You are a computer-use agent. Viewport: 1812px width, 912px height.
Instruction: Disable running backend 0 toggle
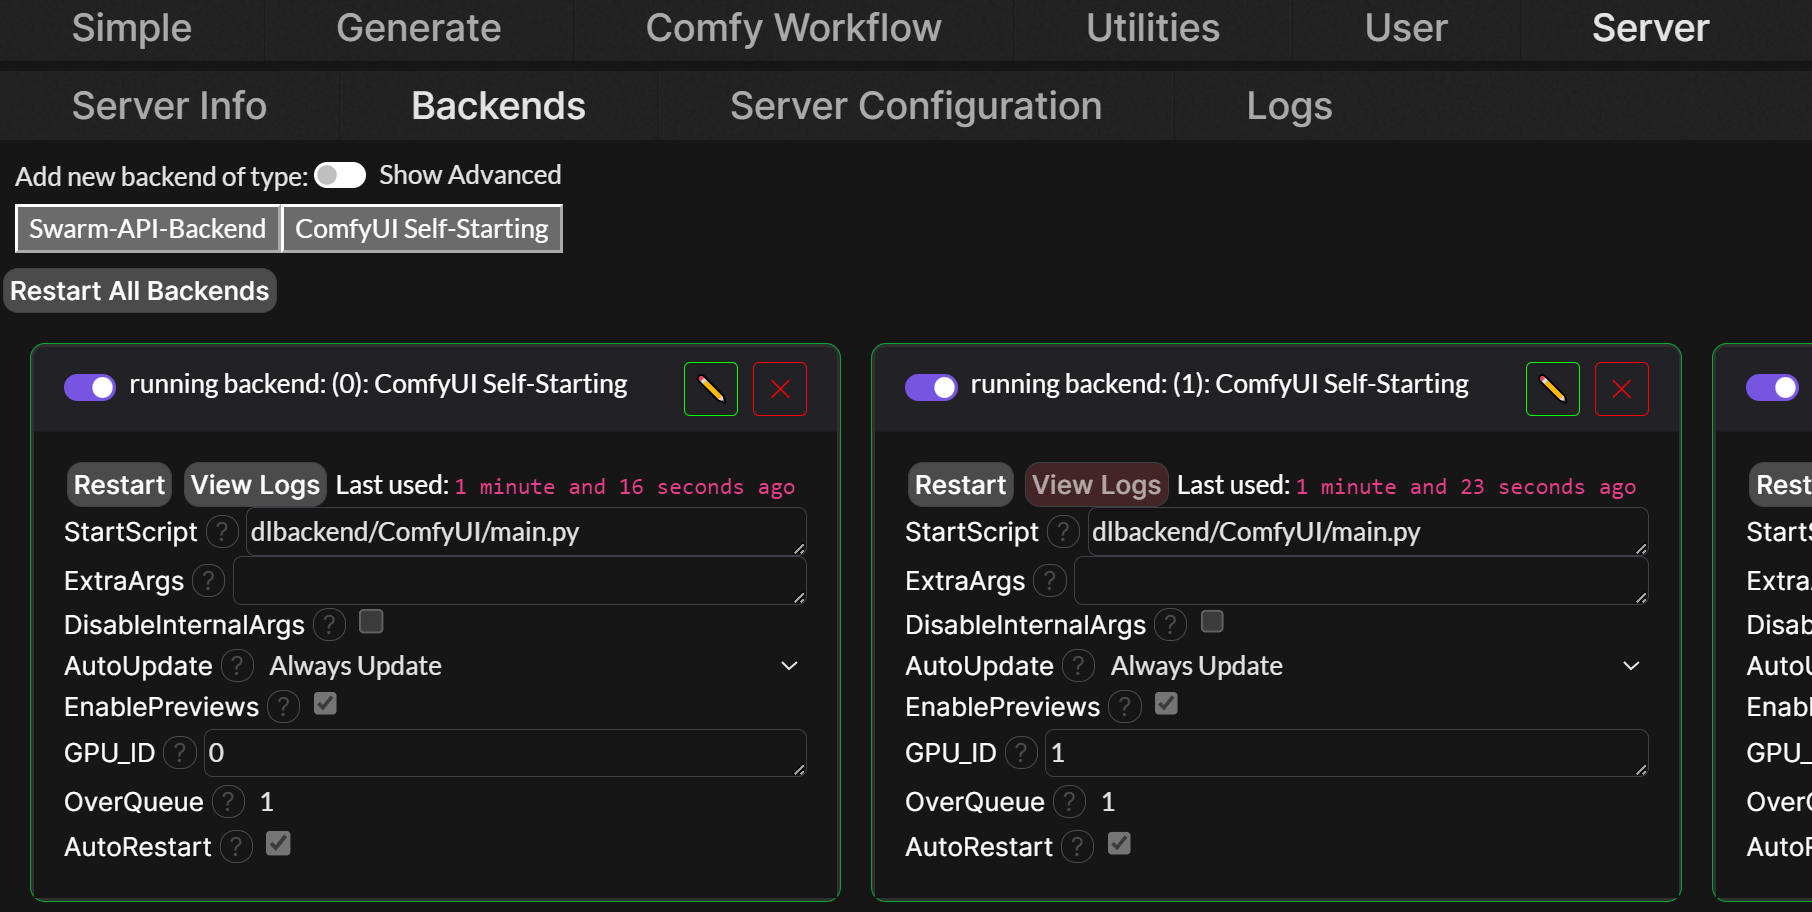(x=90, y=387)
